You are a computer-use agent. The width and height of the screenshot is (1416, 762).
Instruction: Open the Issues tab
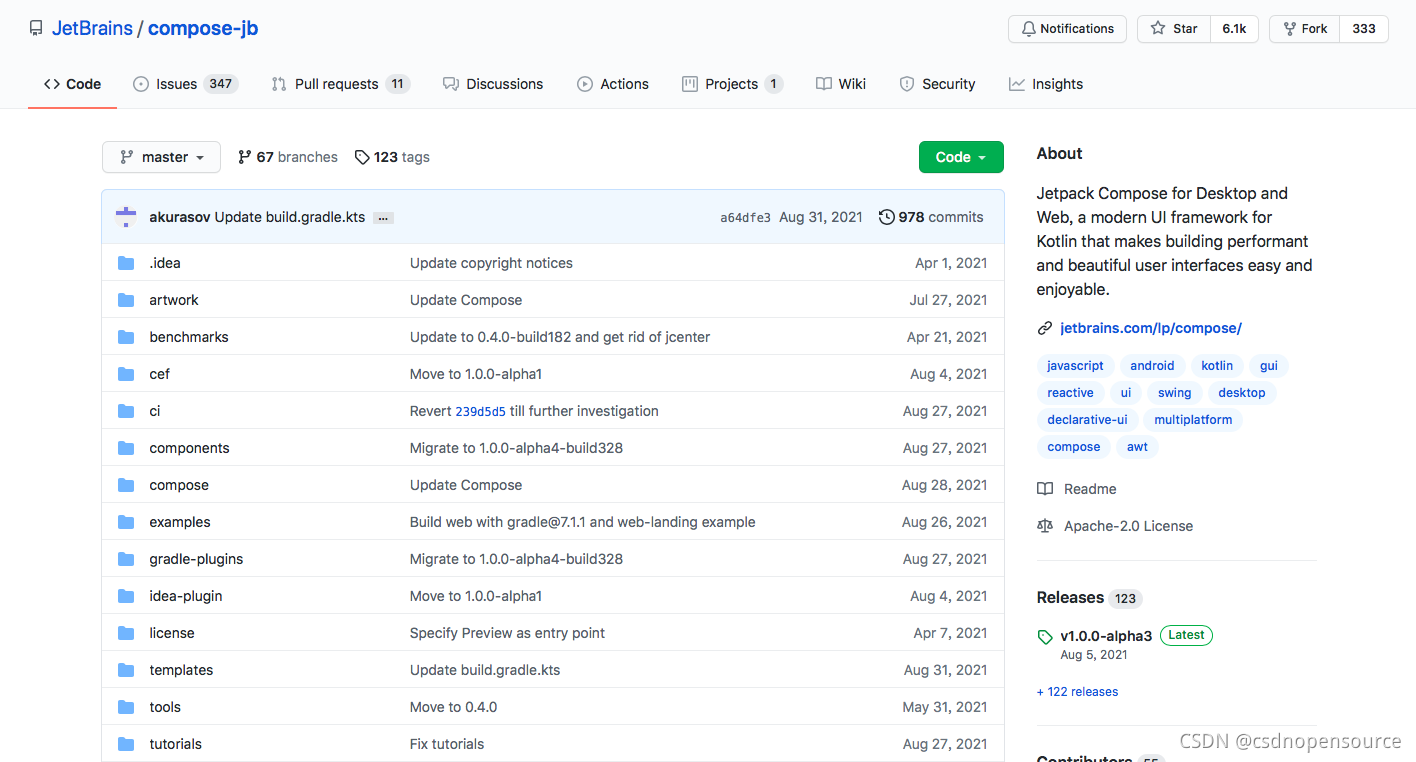186,84
